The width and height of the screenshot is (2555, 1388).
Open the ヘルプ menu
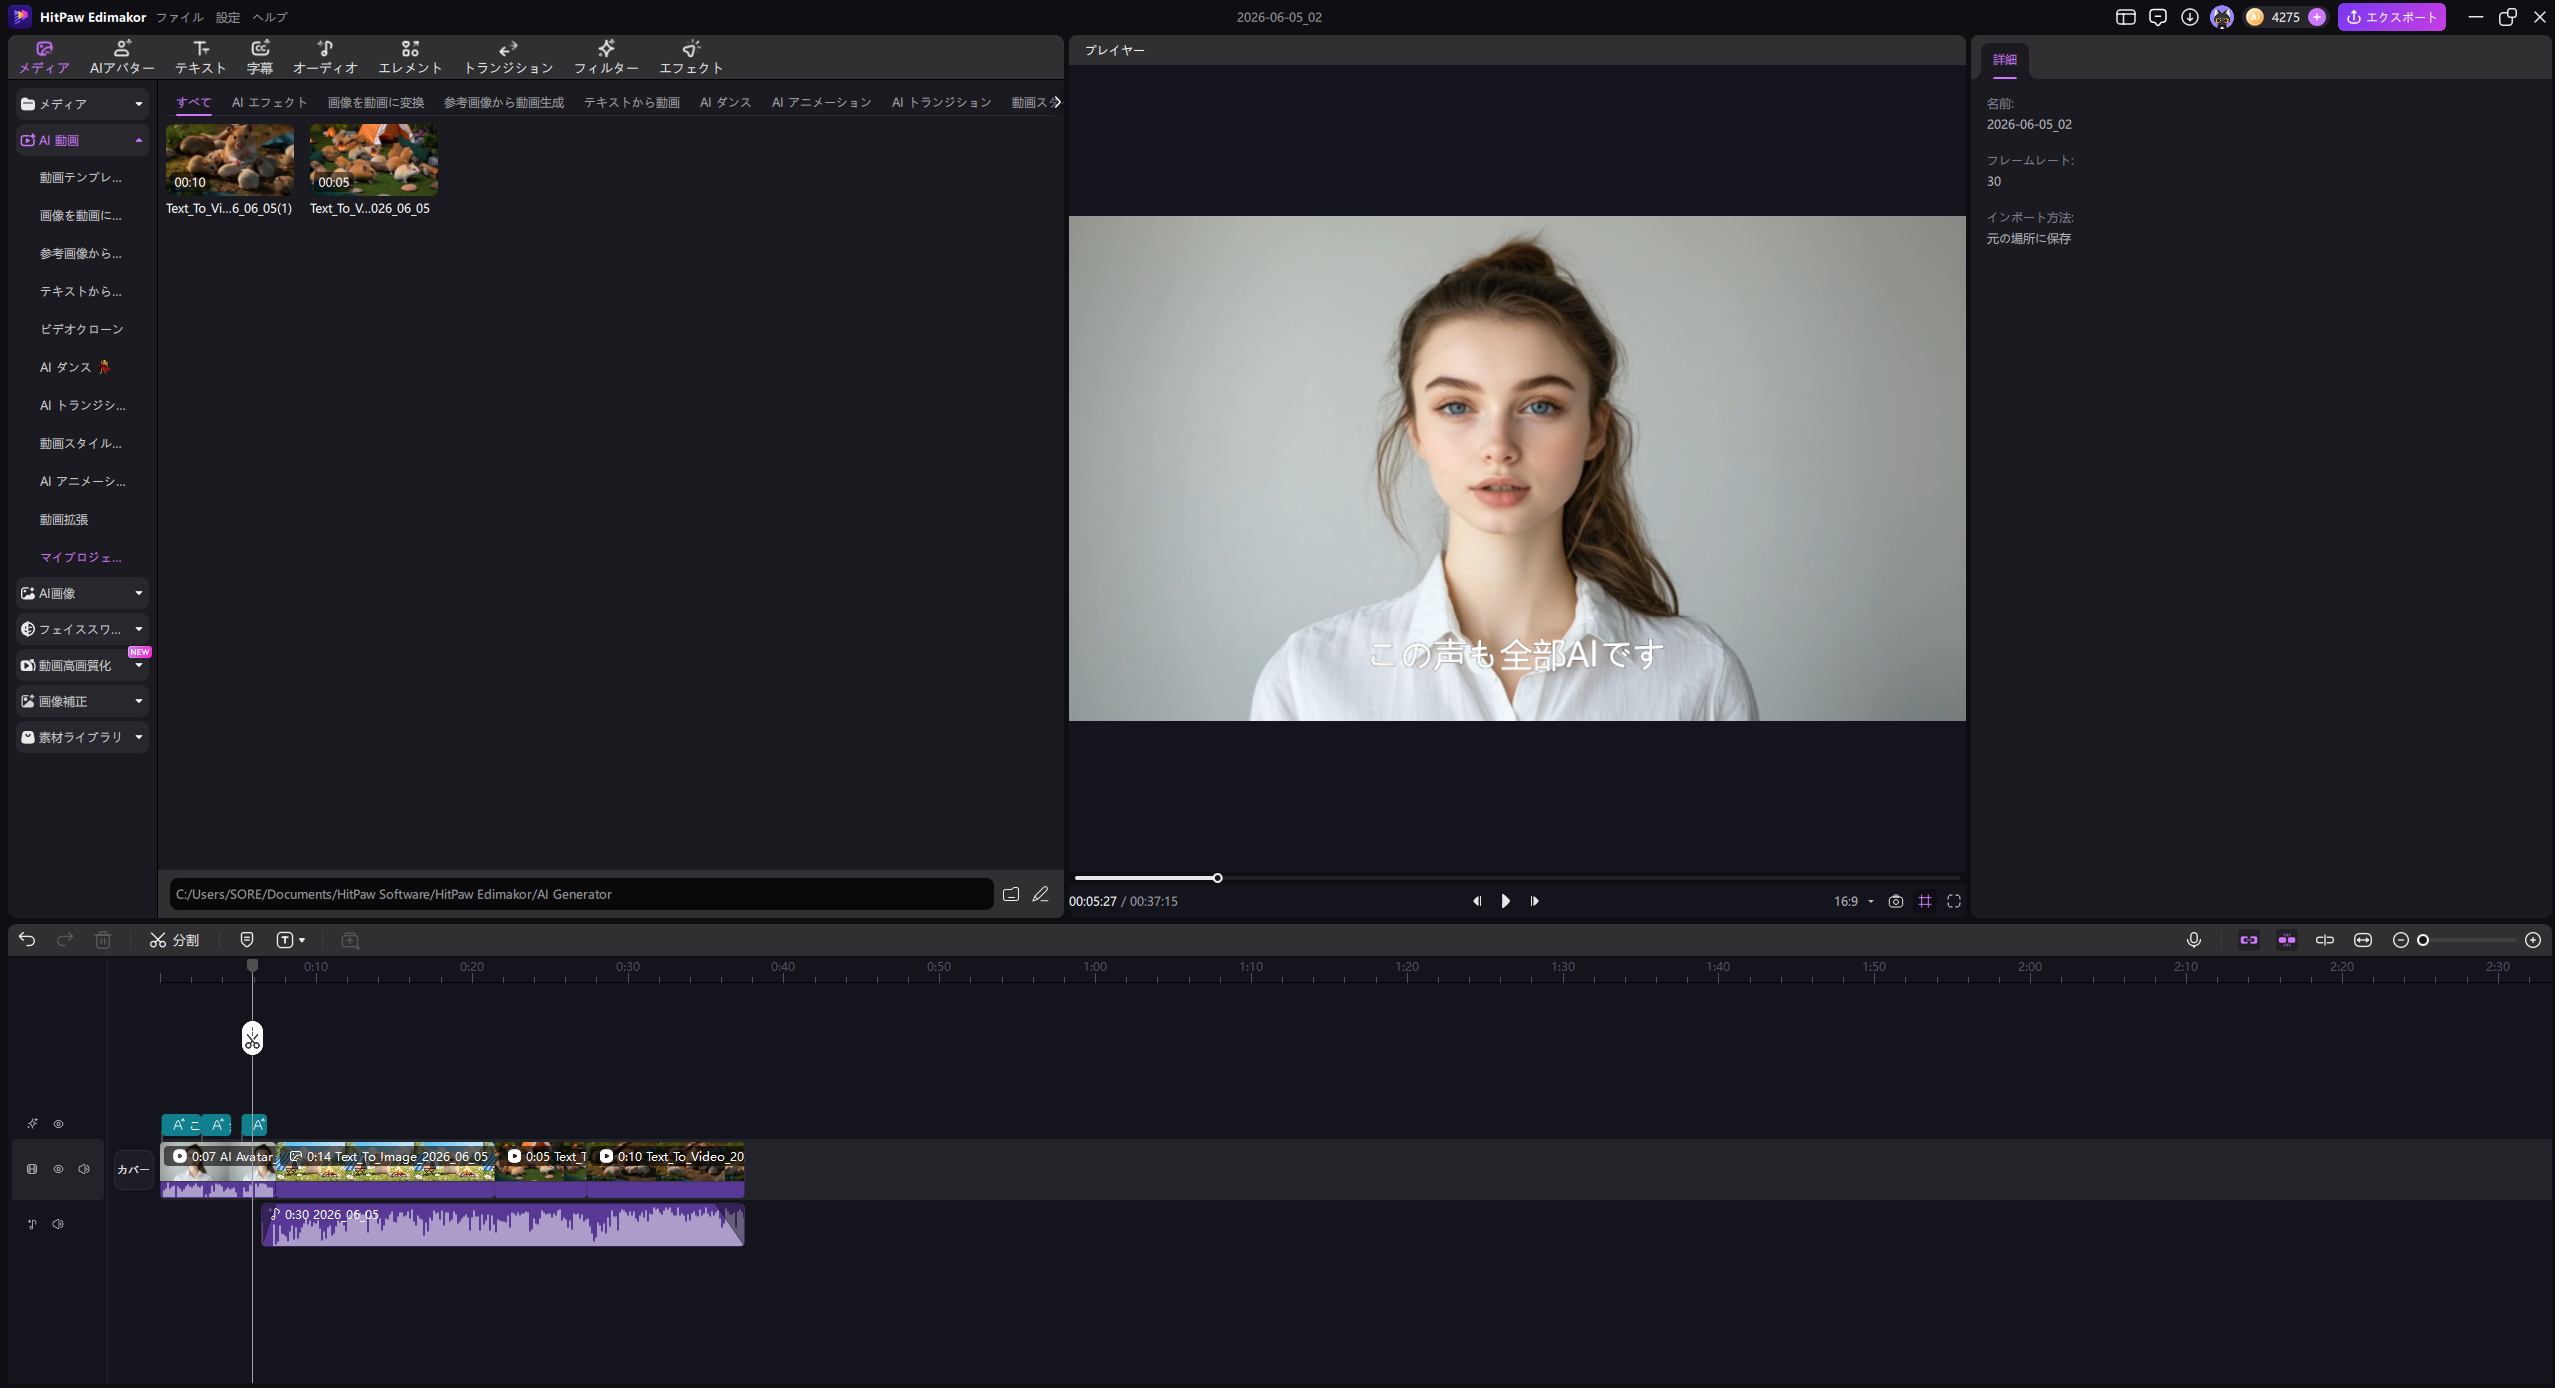coord(270,17)
